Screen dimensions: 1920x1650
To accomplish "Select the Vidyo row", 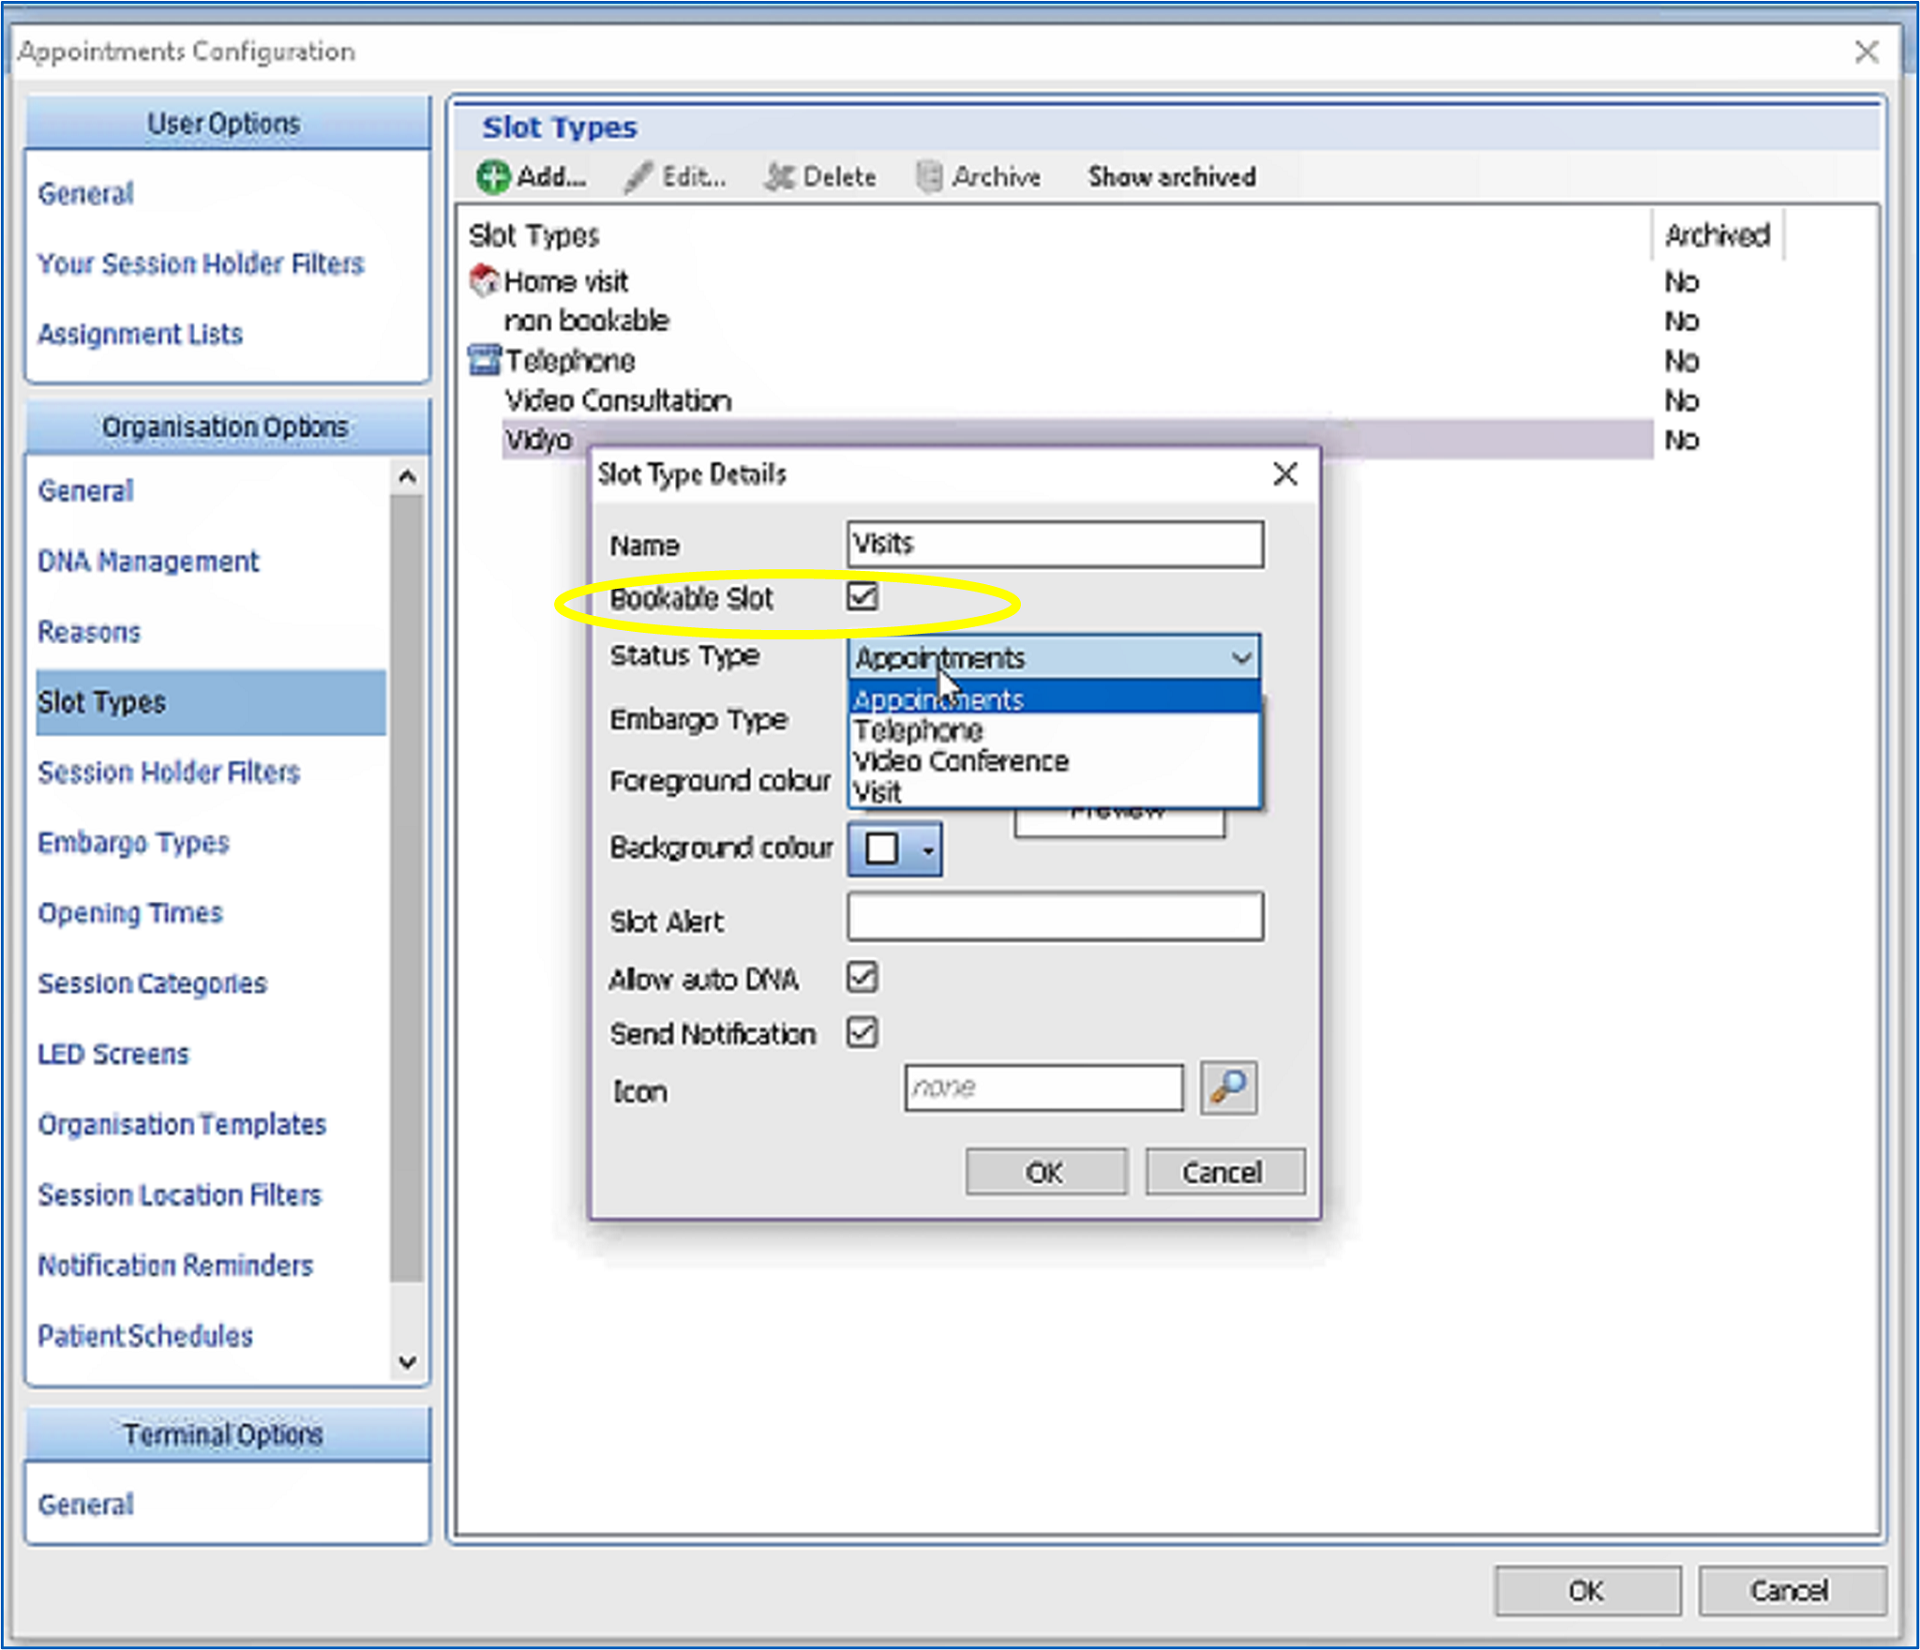I will (1077, 440).
